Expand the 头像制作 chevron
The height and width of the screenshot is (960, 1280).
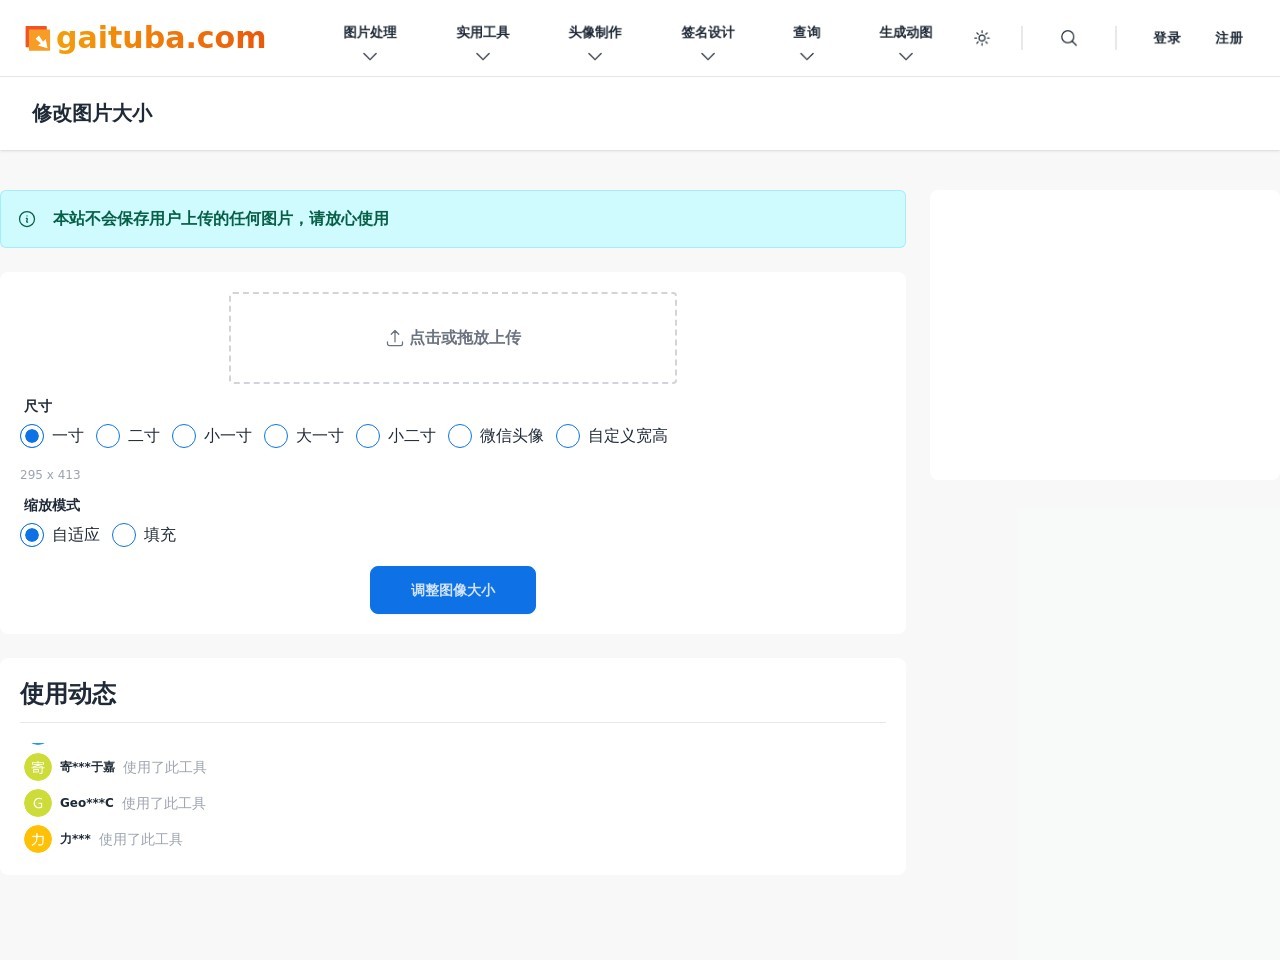[595, 57]
